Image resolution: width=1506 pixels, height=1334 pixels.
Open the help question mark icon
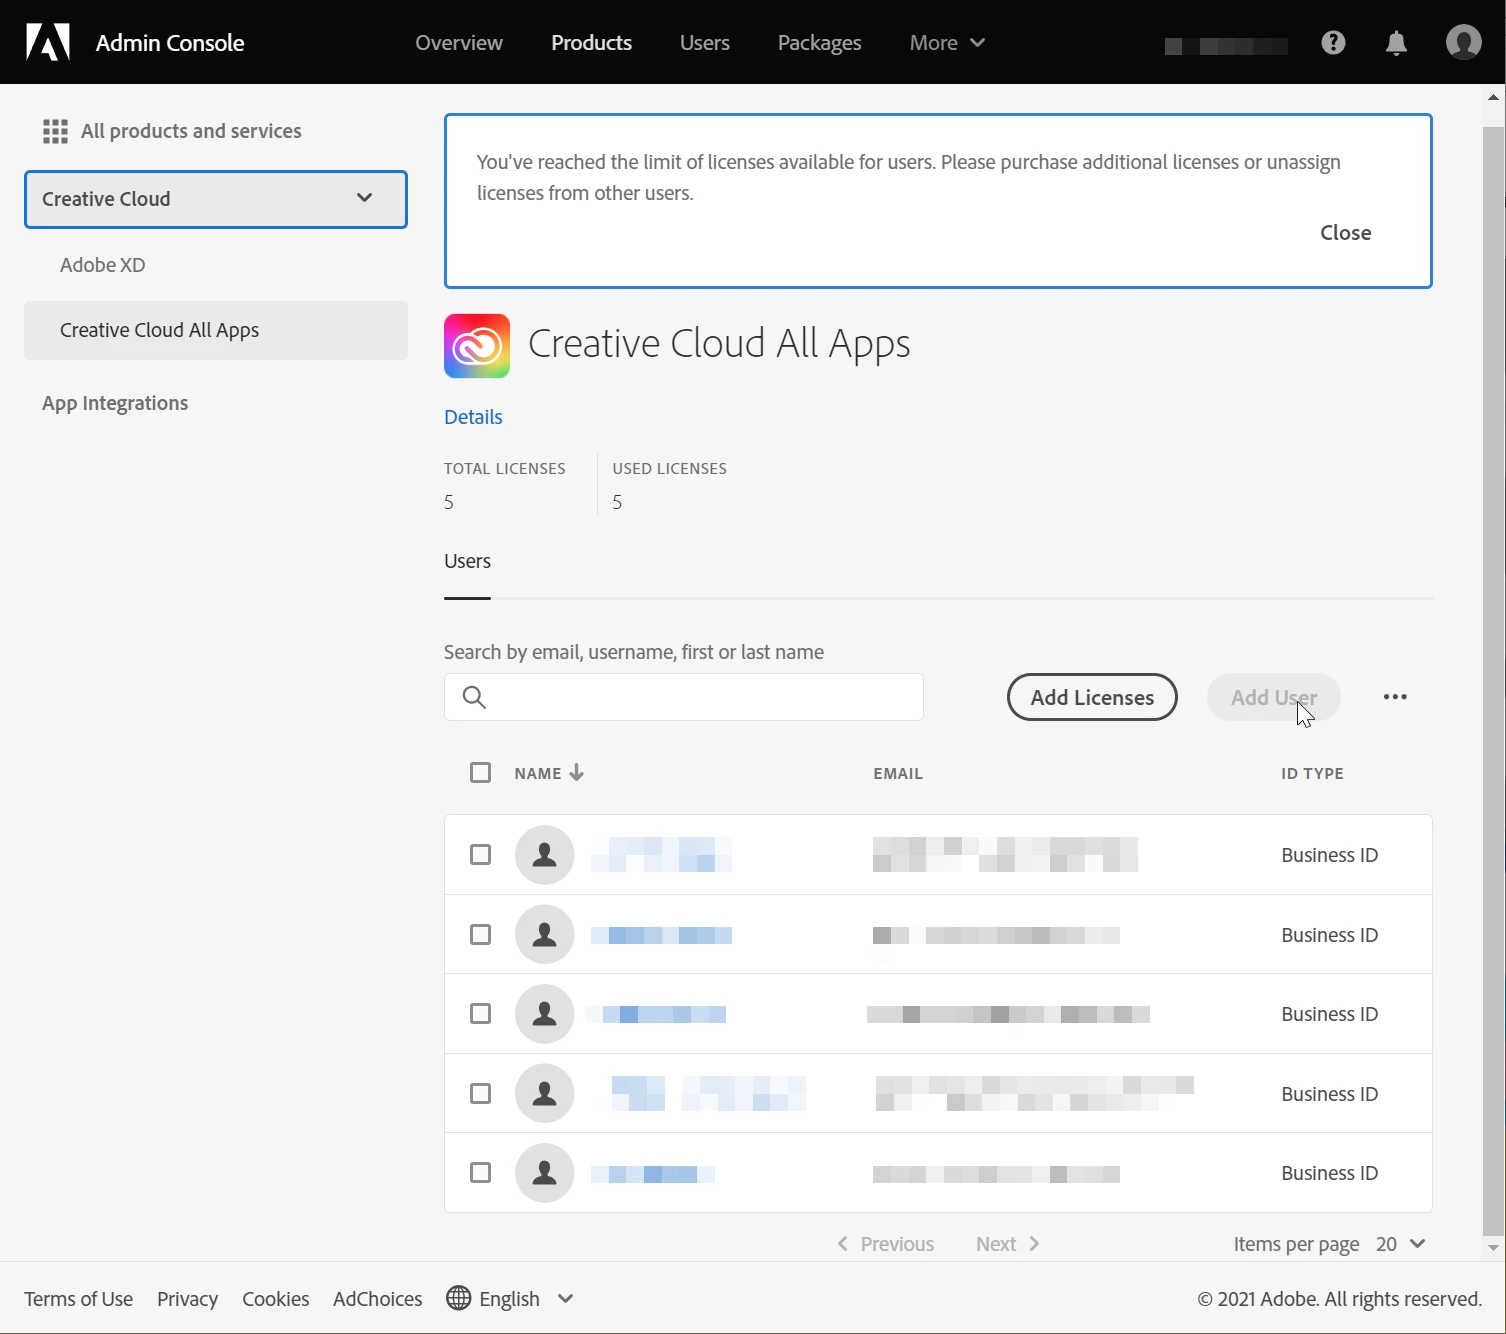pyautogui.click(x=1333, y=42)
